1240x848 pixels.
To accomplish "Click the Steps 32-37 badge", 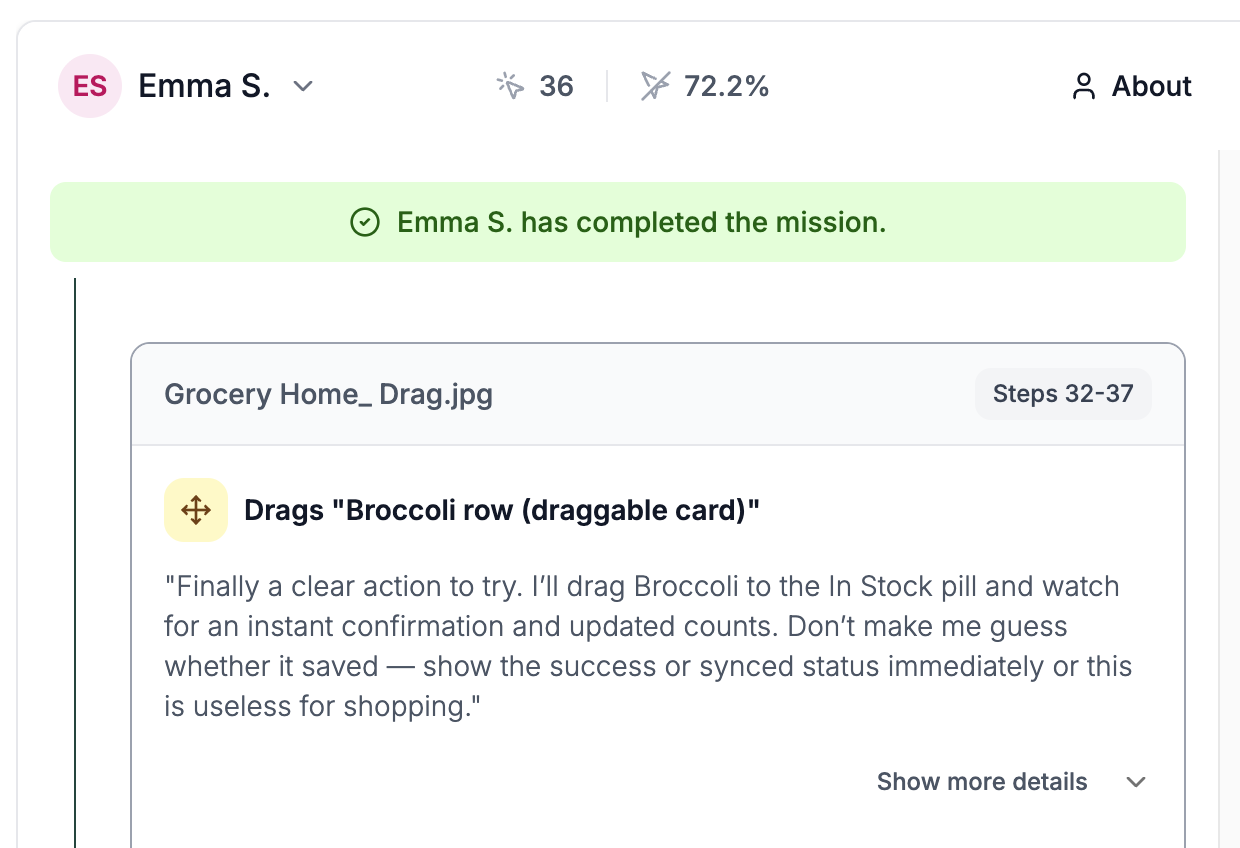I will coord(1063,394).
